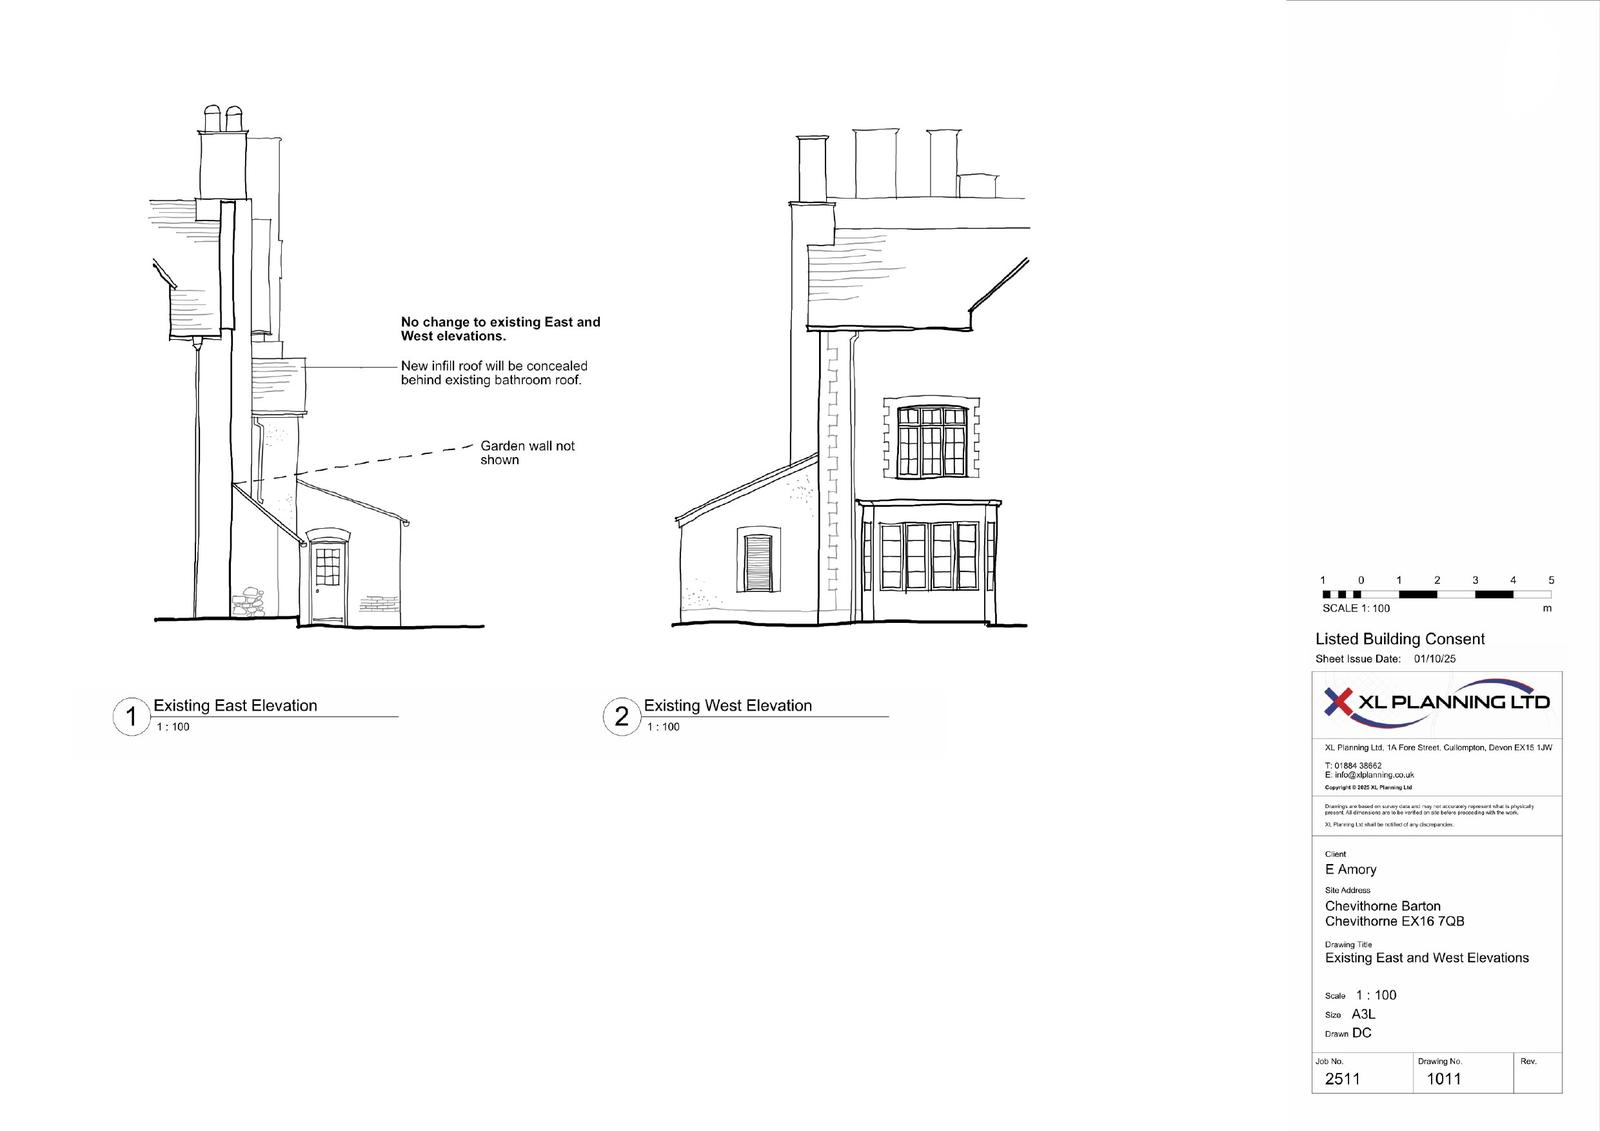Select the 'New infill roof' annotation text
The height and width of the screenshot is (1131, 1600).
(494, 373)
